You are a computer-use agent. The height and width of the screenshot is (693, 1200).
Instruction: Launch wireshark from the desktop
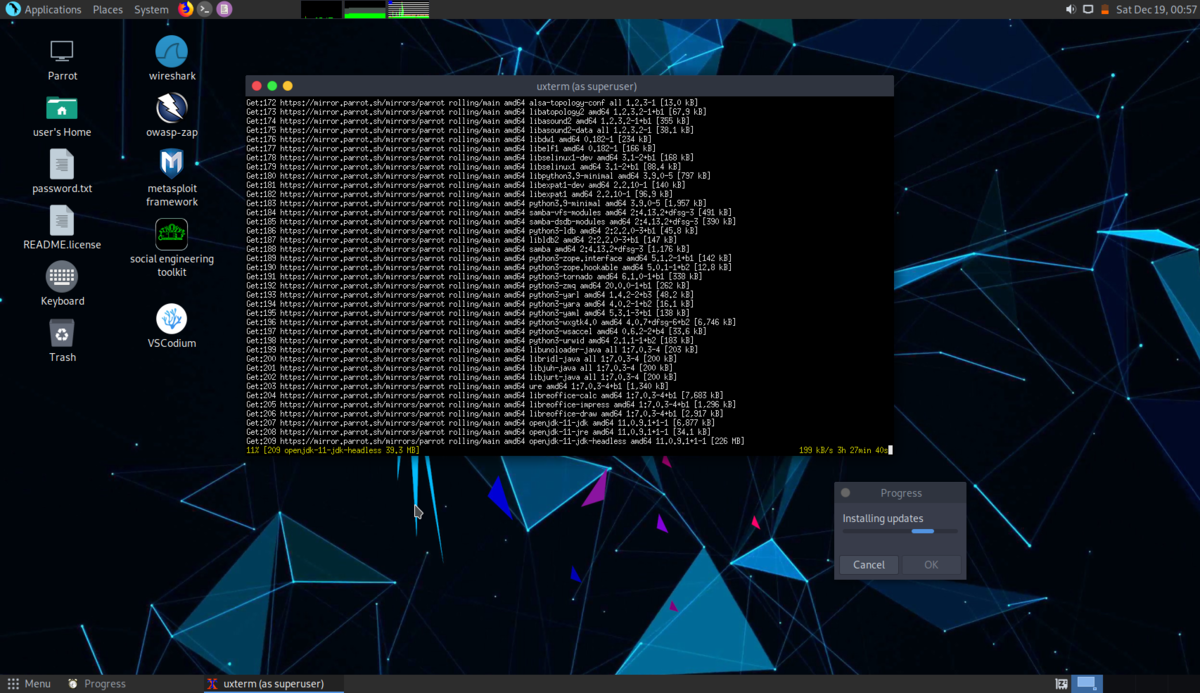pyautogui.click(x=172, y=51)
